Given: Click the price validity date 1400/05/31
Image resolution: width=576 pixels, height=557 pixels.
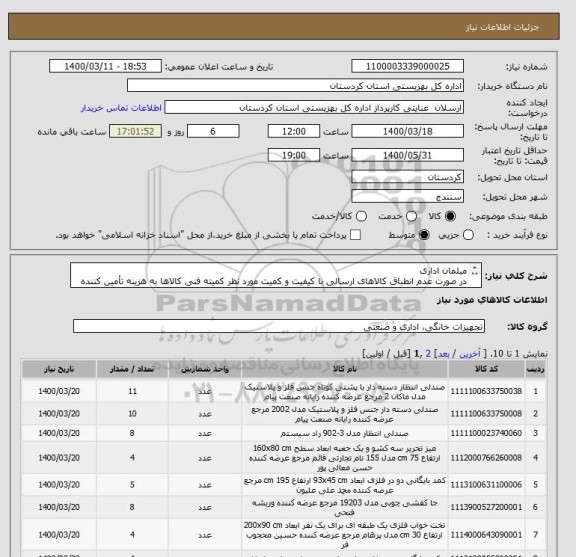Looking at the screenshot, I should (407, 155).
